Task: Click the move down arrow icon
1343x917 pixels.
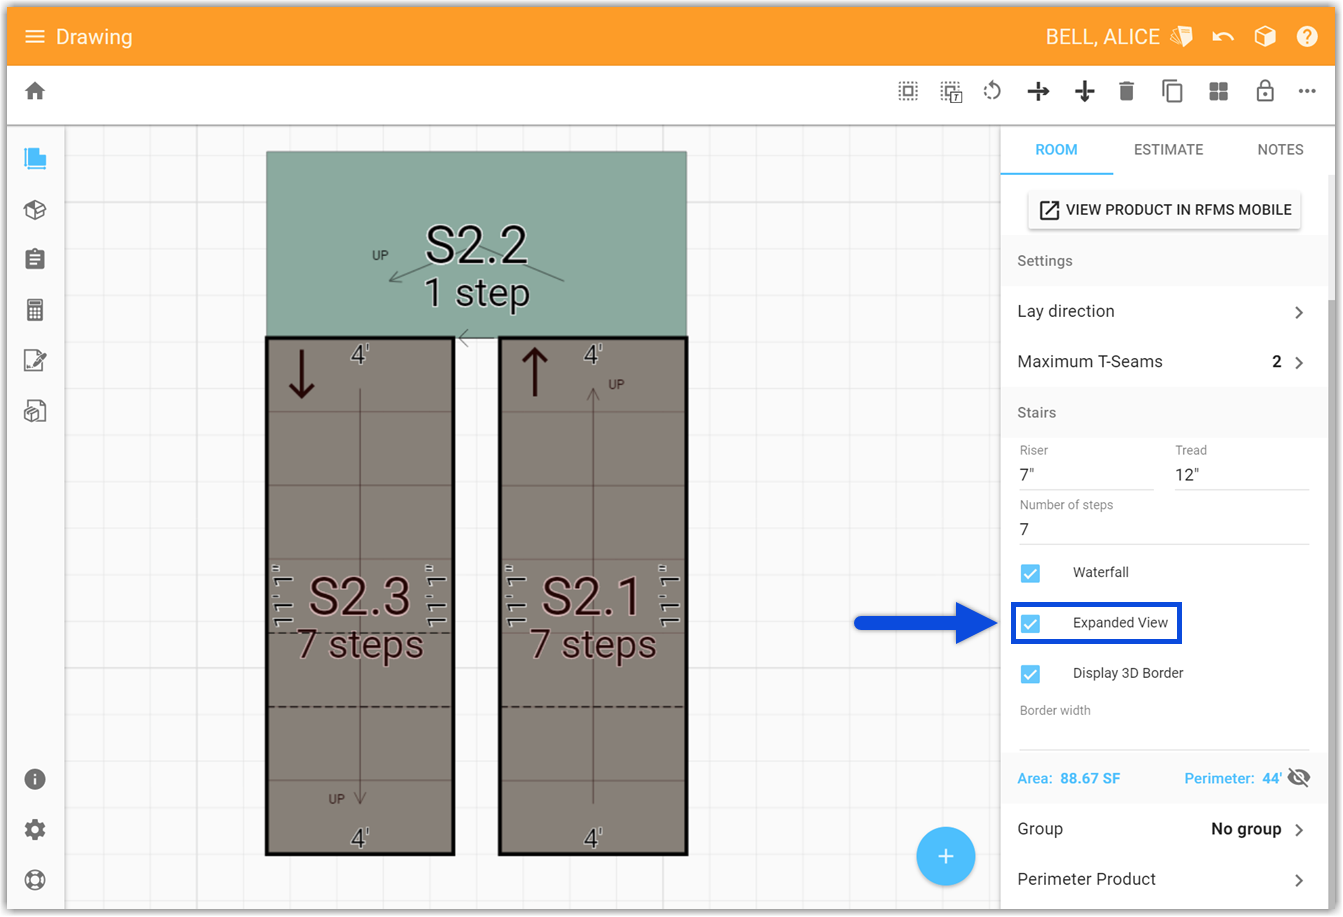Action: coord(1084,92)
